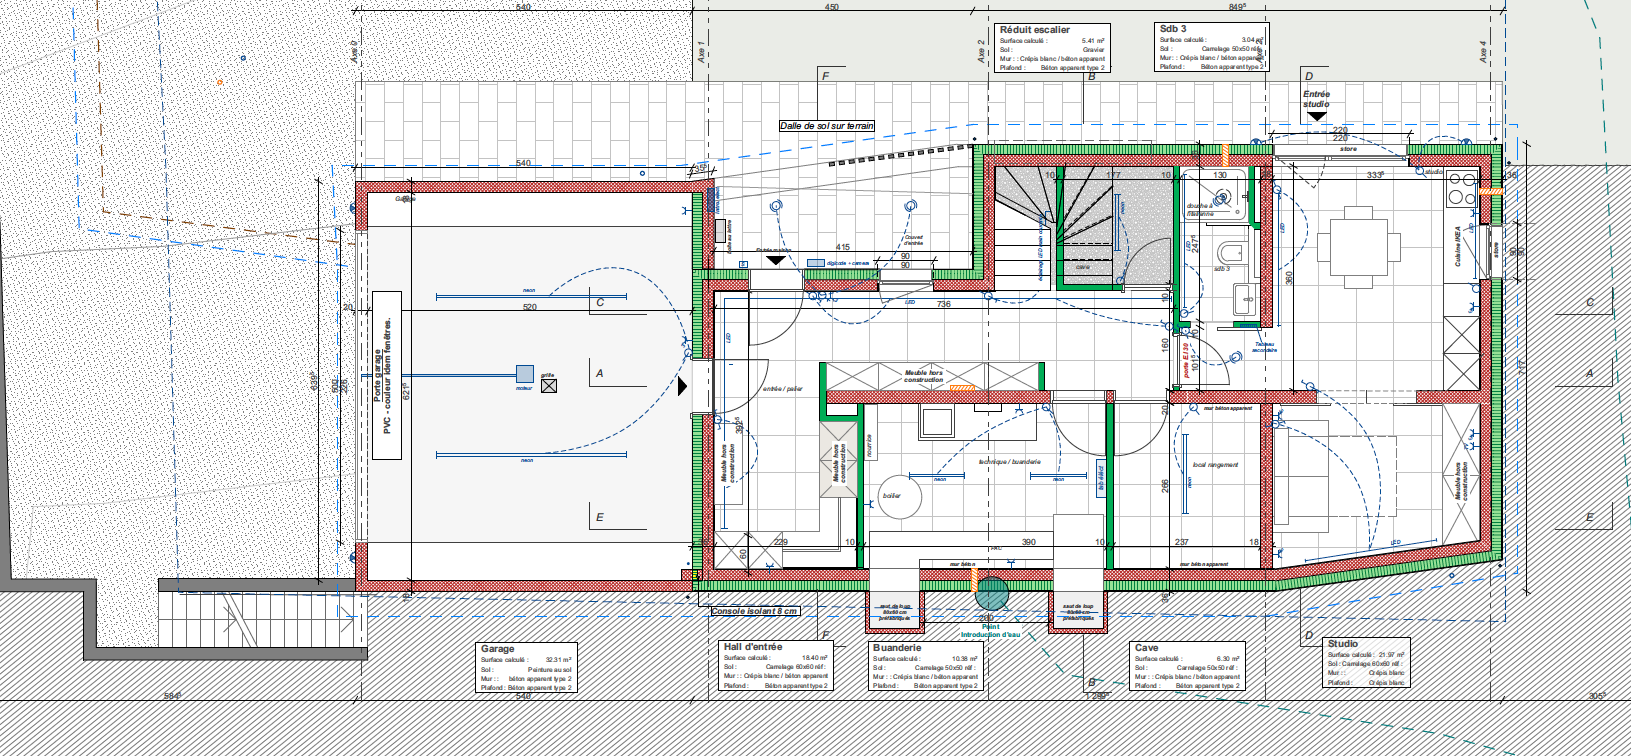Select the 'Studio' legend title

pos(1343,644)
